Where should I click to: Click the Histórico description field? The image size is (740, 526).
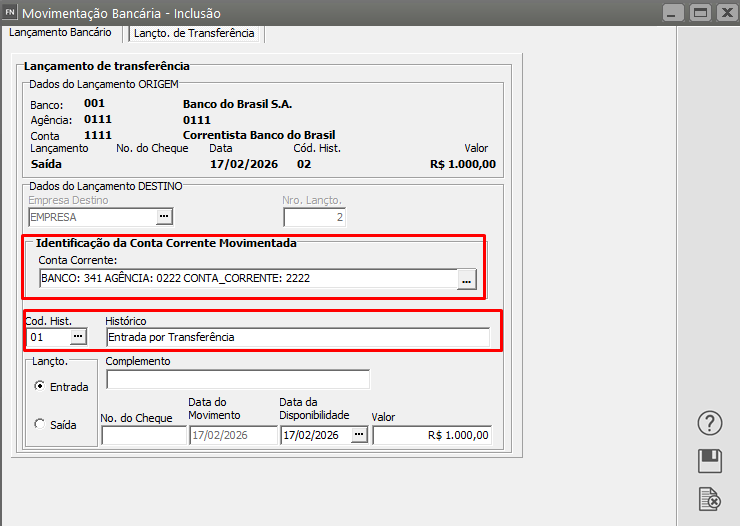297,338
